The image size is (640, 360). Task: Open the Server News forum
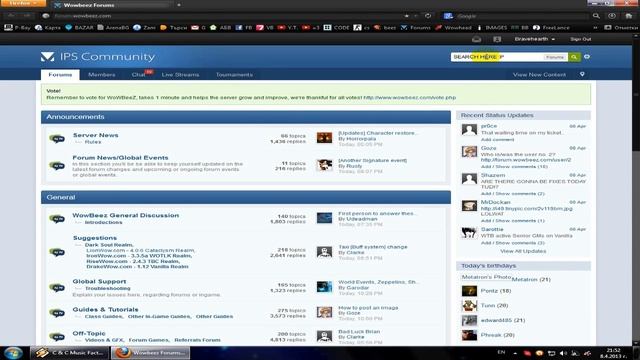pos(96,135)
